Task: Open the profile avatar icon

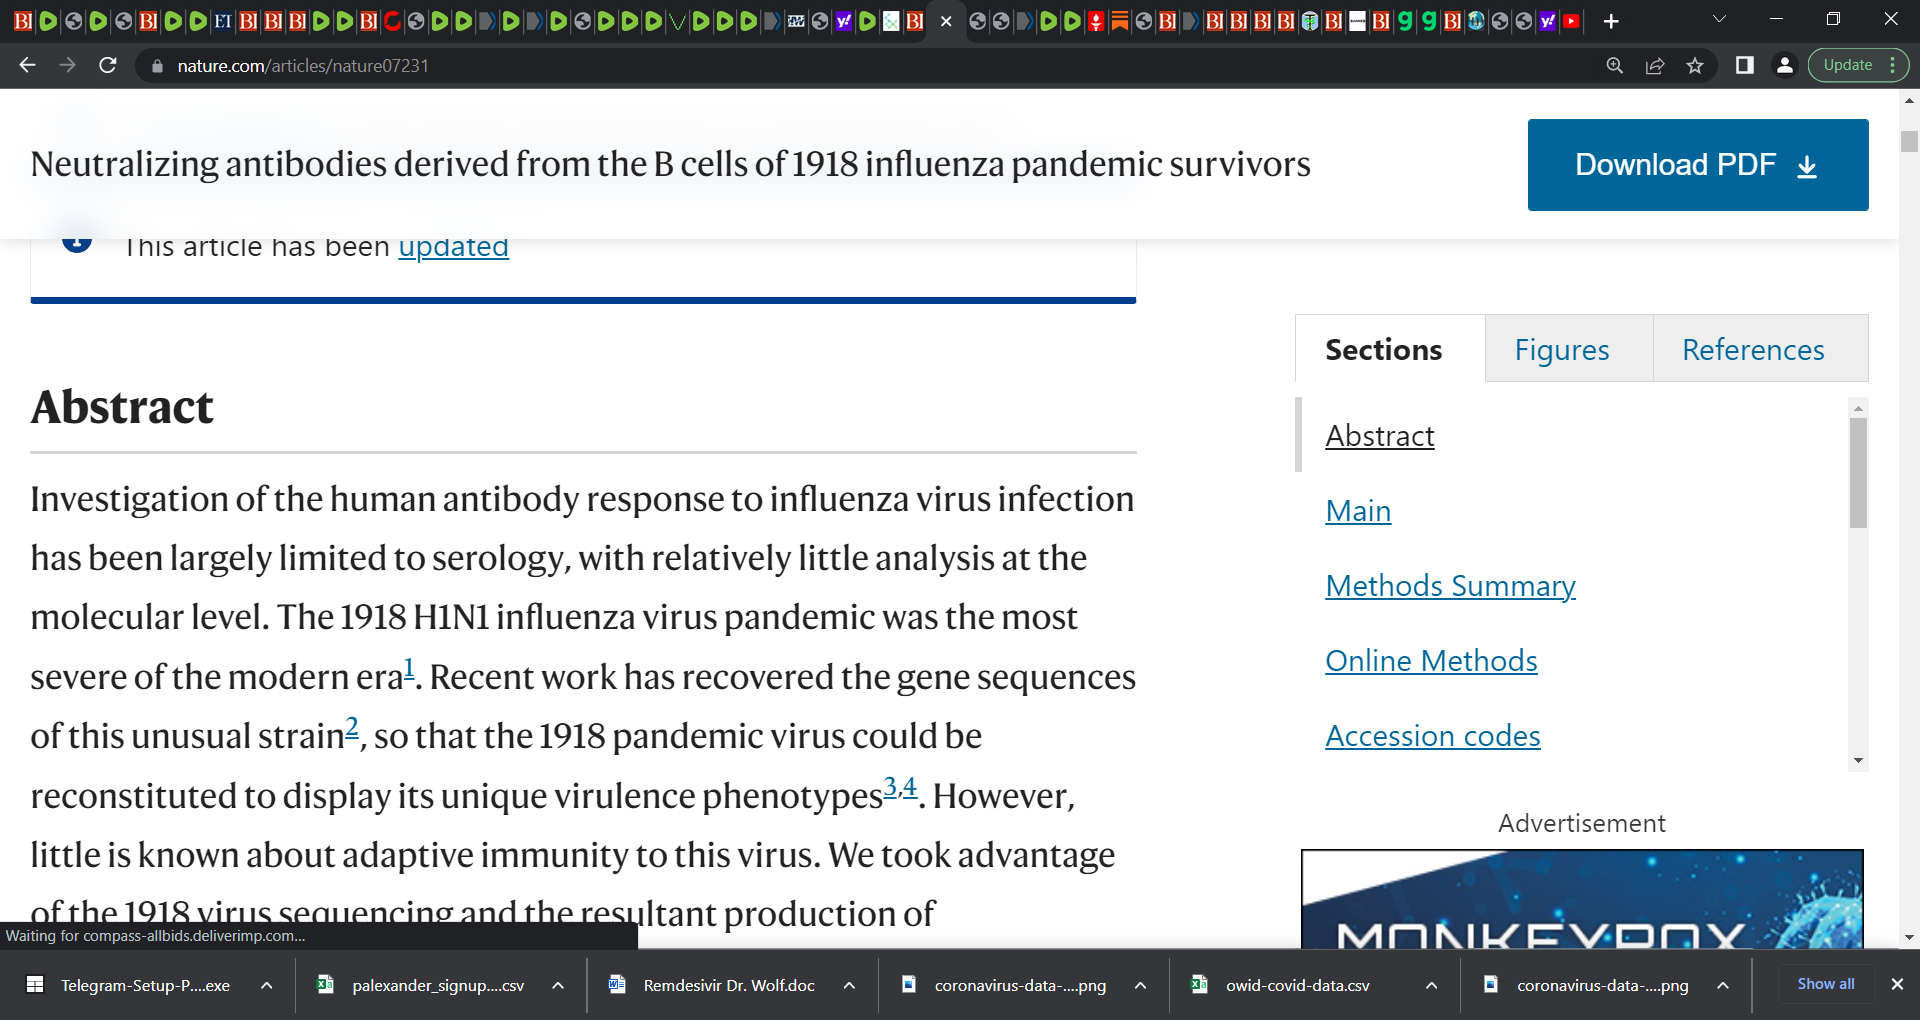Action: click(x=1784, y=65)
